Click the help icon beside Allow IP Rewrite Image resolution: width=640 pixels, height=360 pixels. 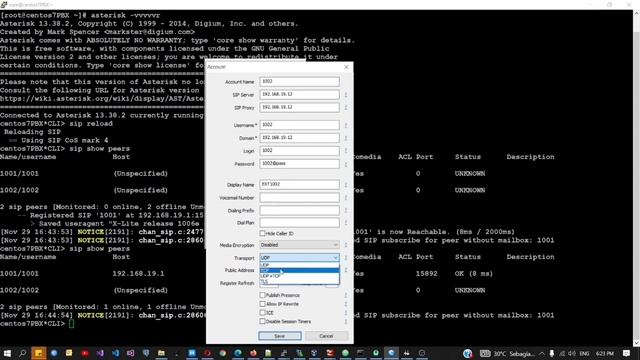(346, 304)
